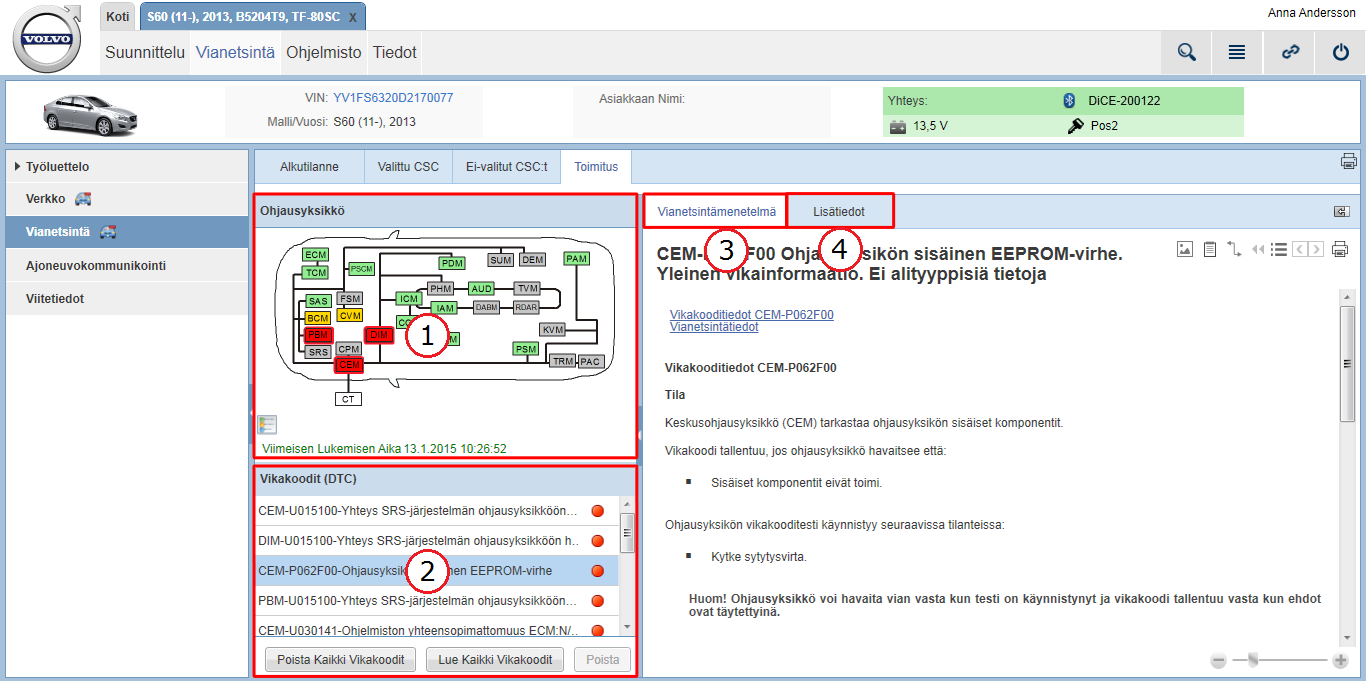Screen dimensions: 1366x681
Task: Select the green PAM module in diagram
Action: click(x=576, y=259)
